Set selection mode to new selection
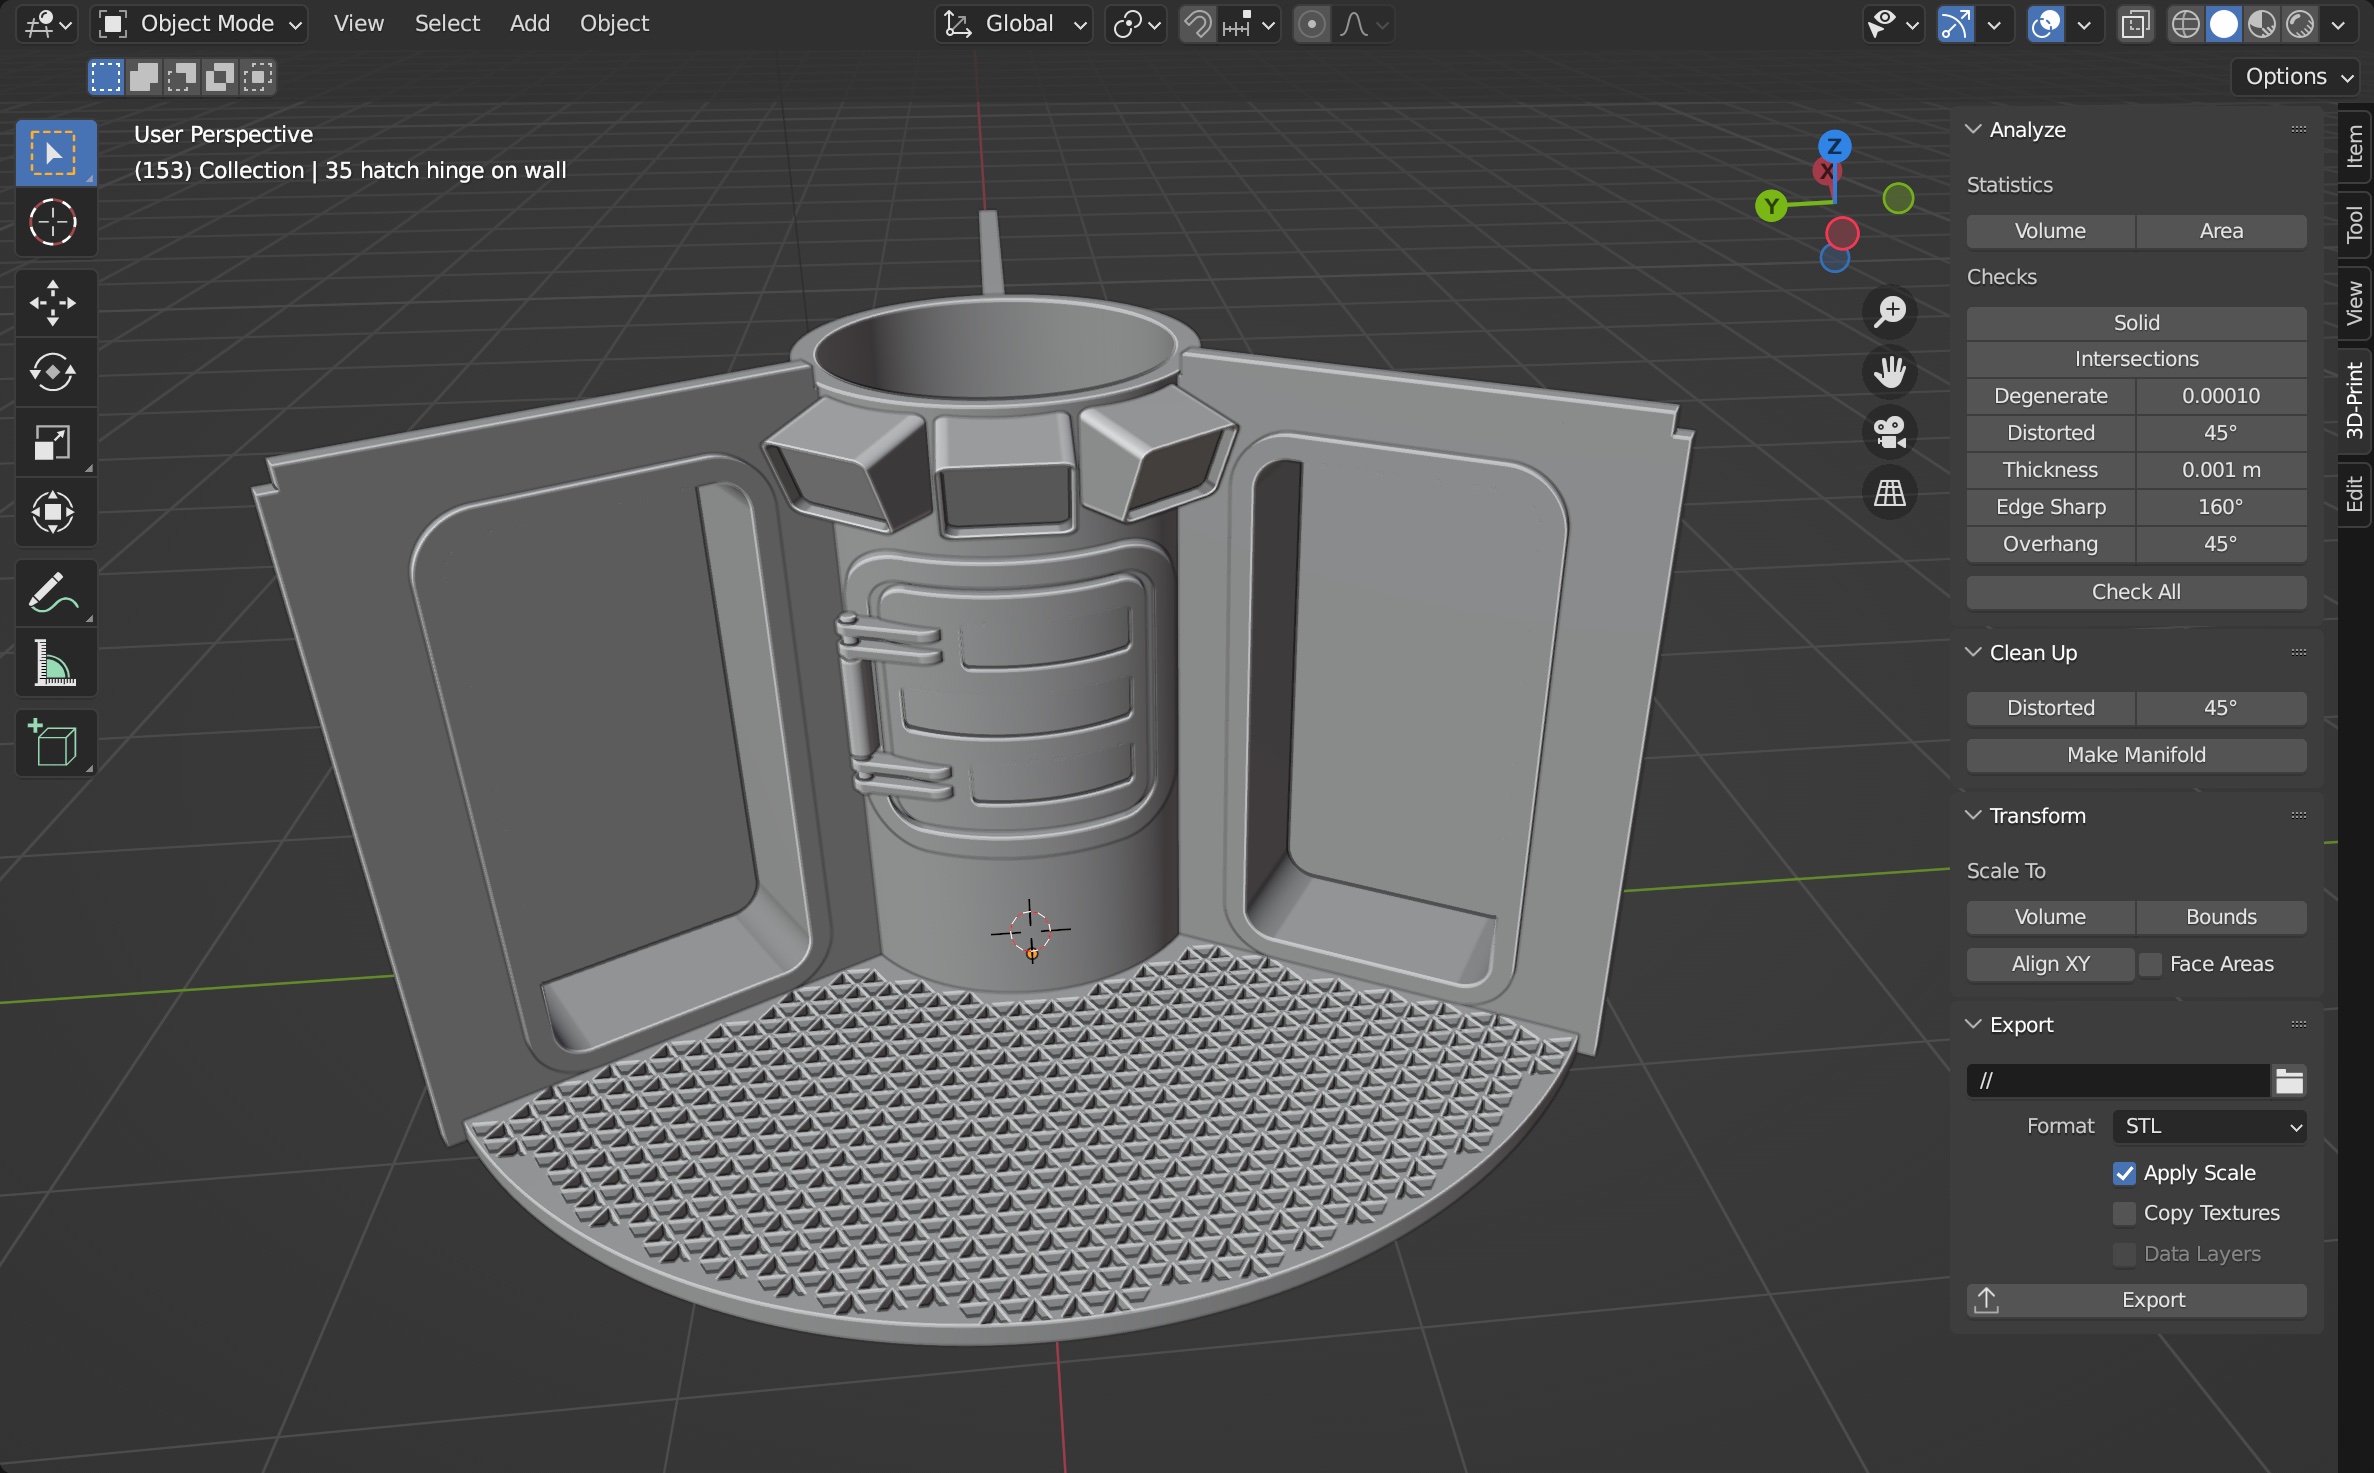The height and width of the screenshot is (1473, 2374). point(105,77)
